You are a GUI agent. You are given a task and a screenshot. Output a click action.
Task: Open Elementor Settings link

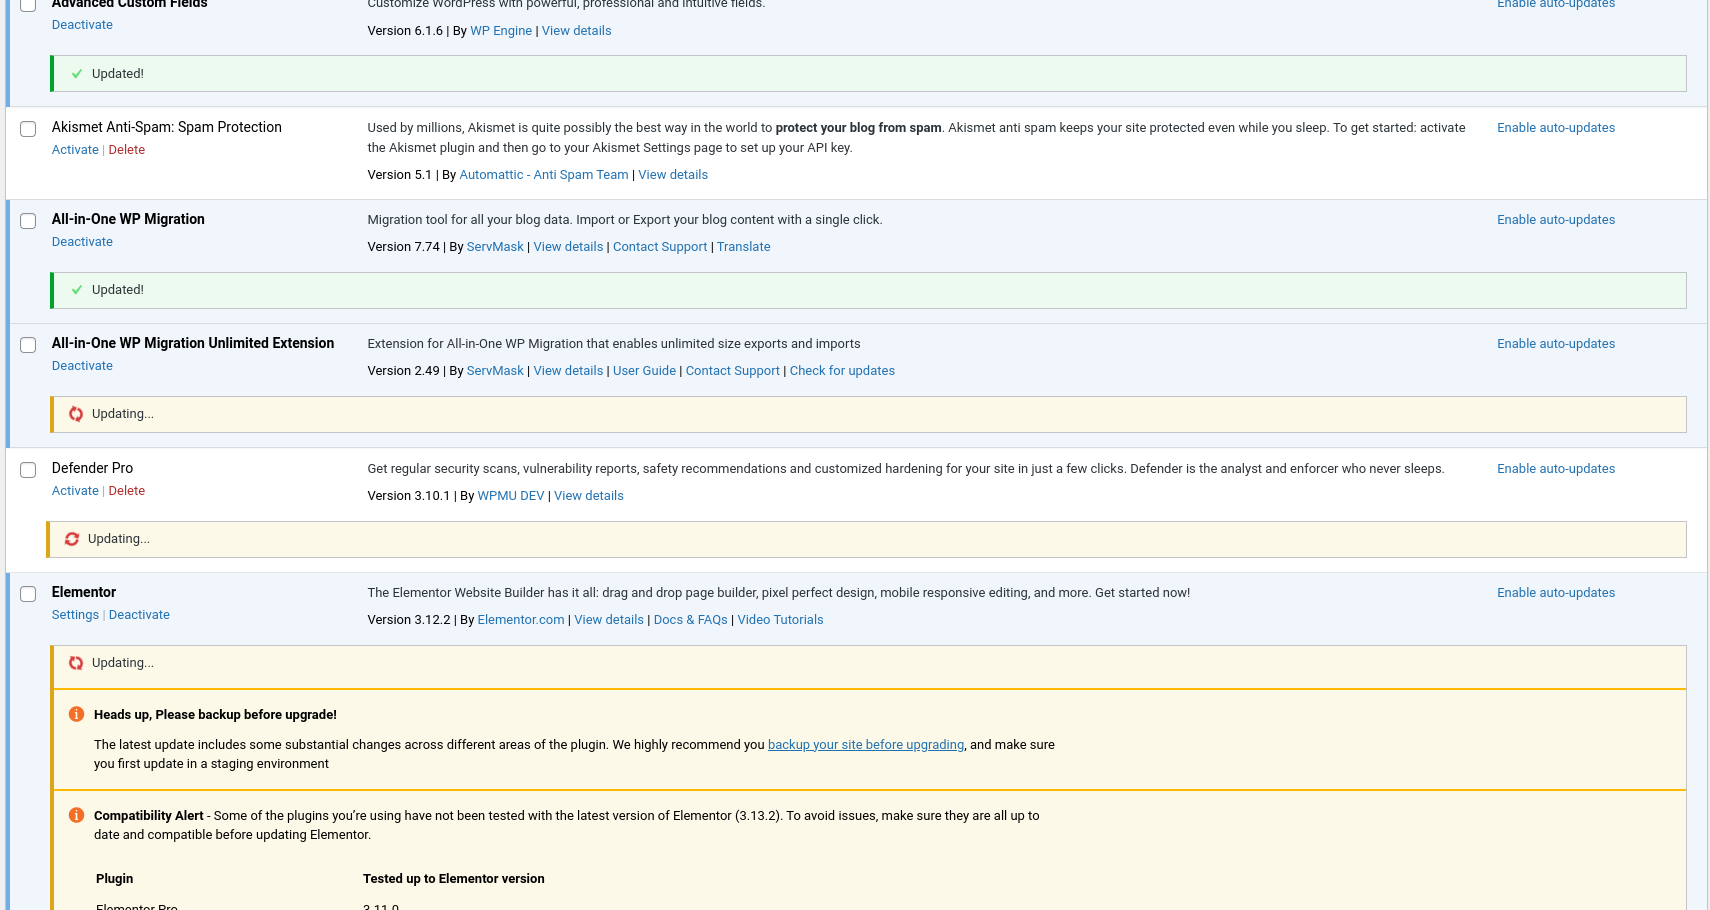pyautogui.click(x=75, y=615)
